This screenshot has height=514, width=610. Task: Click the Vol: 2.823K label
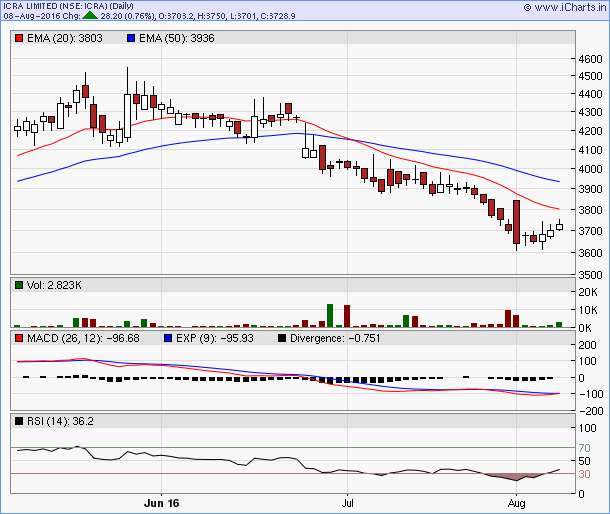54,285
